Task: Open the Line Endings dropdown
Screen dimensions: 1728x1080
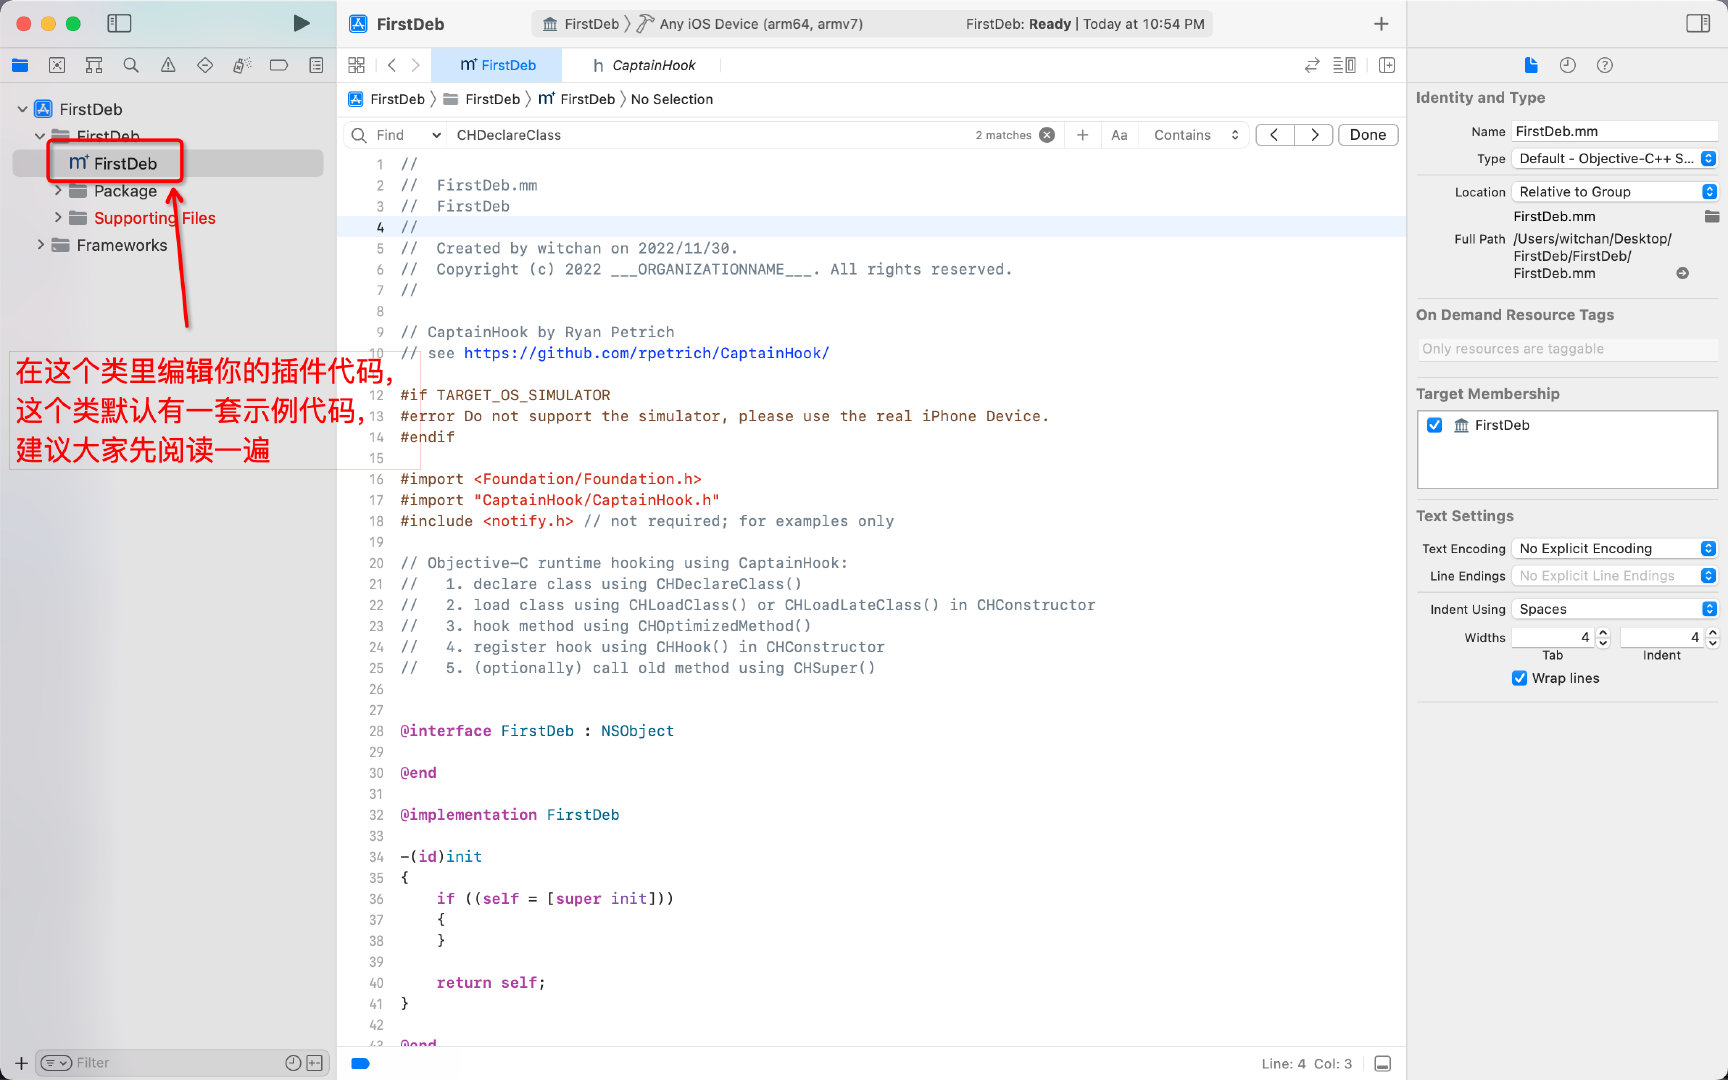Action: pyautogui.click(x=1615, y=575)
